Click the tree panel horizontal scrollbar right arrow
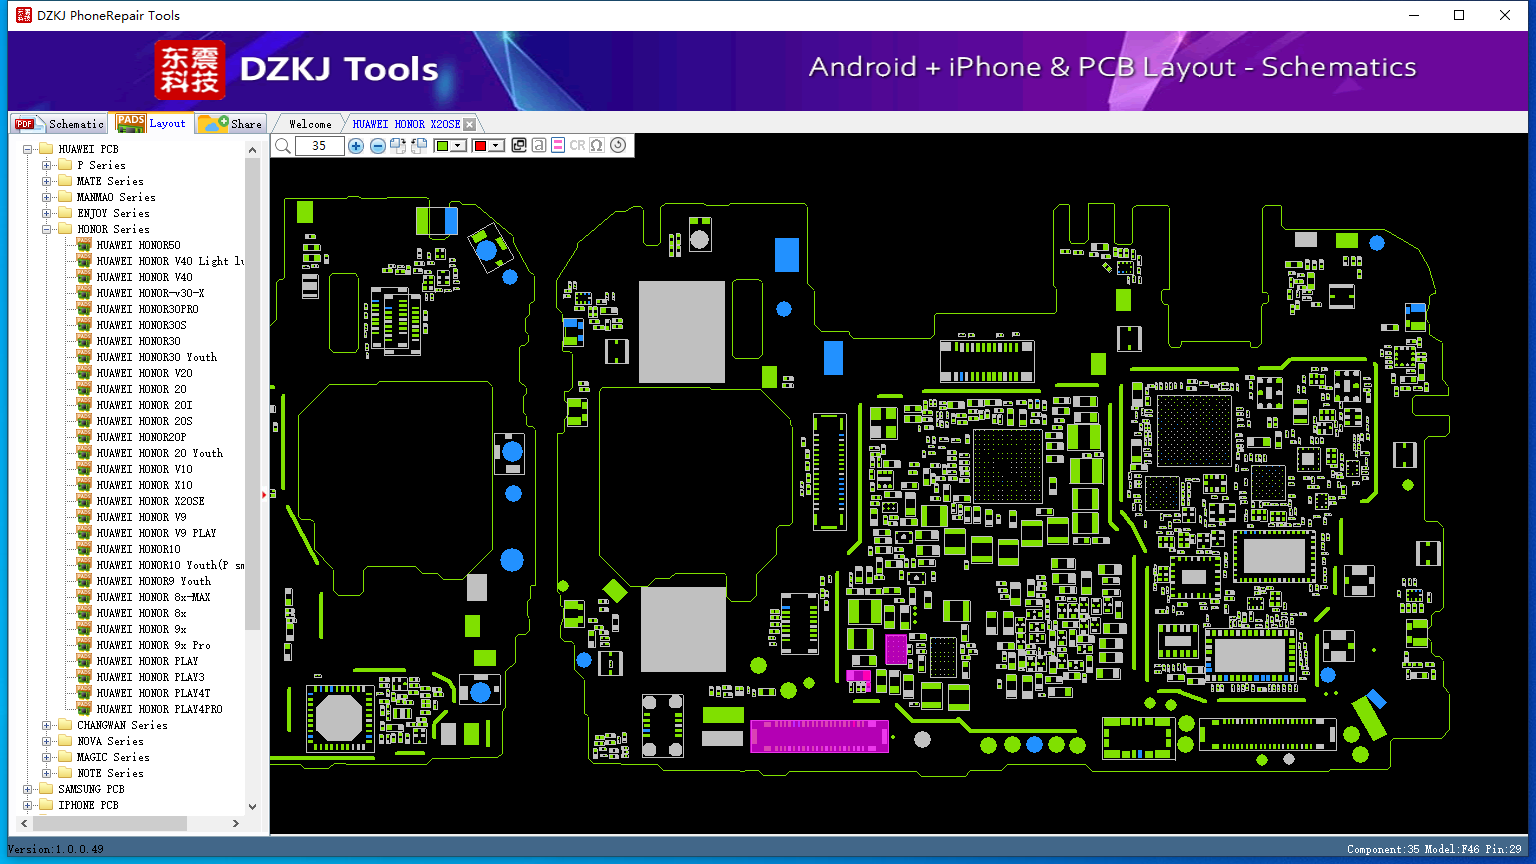 (x=236, y=823)
